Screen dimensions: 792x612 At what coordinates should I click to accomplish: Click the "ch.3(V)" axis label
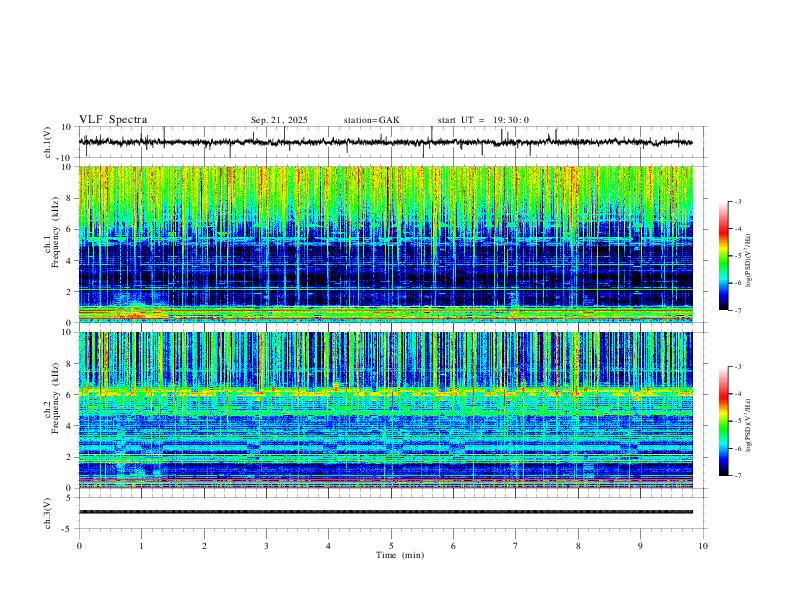point(48,513)
